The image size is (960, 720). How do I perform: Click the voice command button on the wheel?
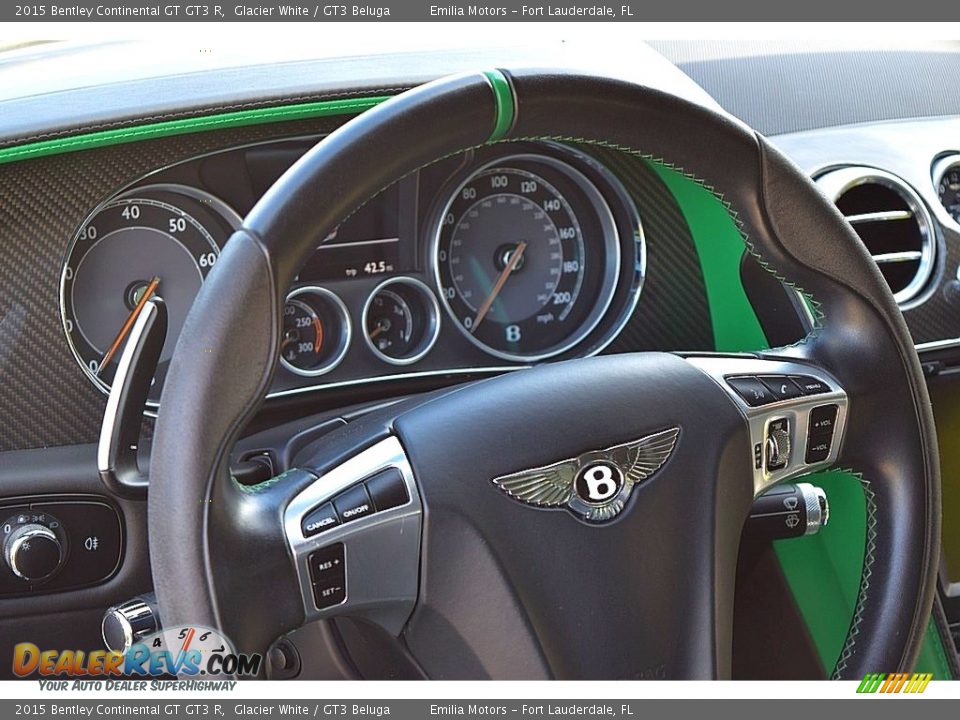click(x=751, y=390)
